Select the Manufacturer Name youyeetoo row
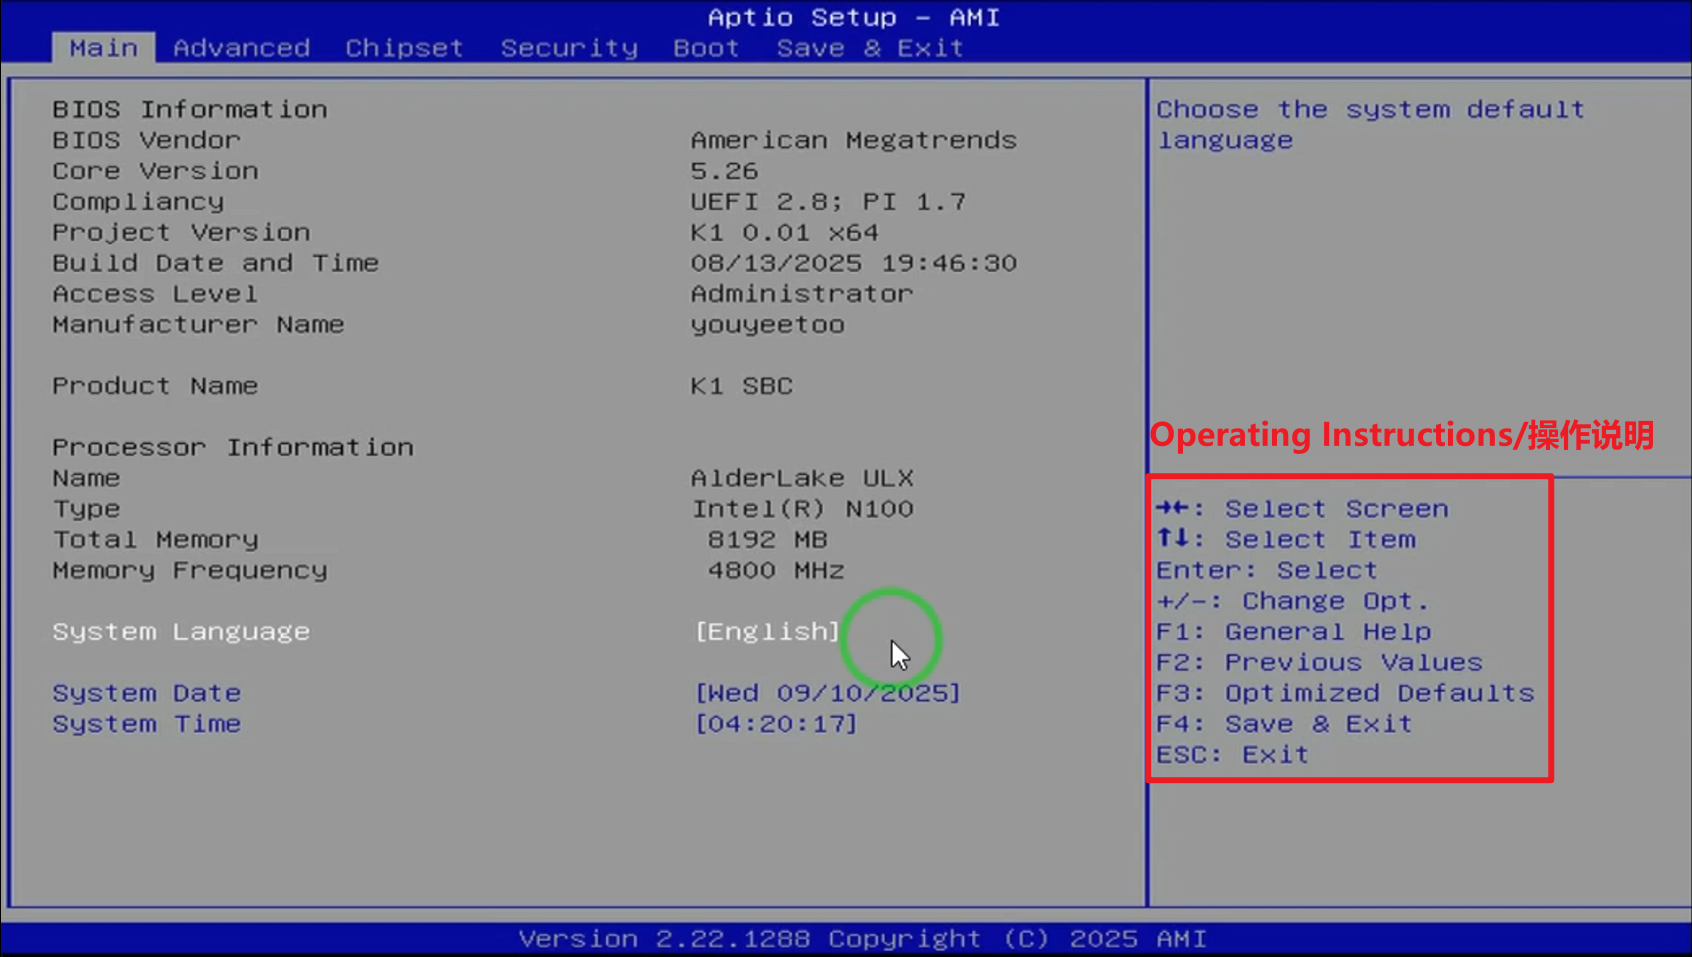1692x957 pixels. pos(766,324)
